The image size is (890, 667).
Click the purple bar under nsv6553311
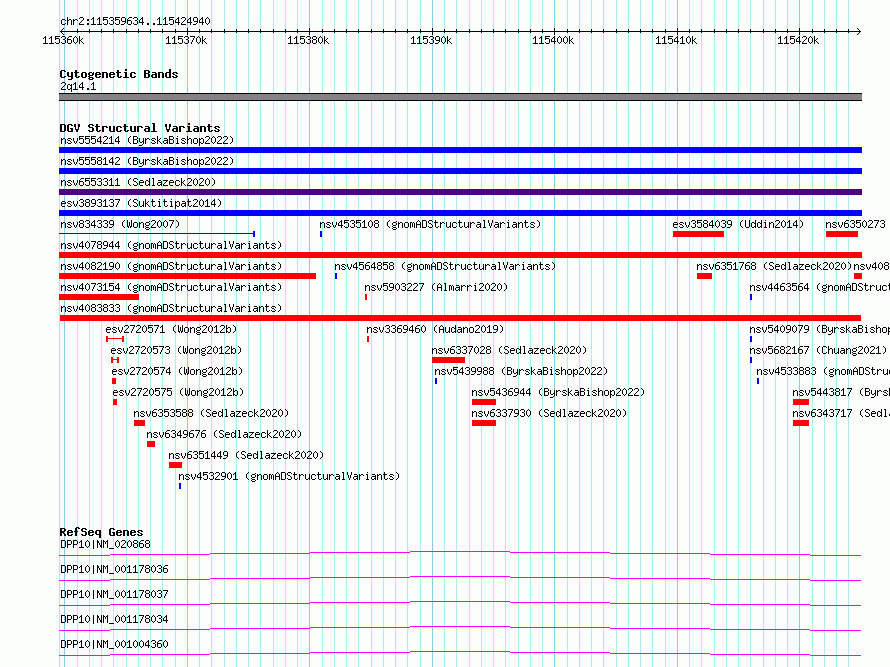point(460,192)
